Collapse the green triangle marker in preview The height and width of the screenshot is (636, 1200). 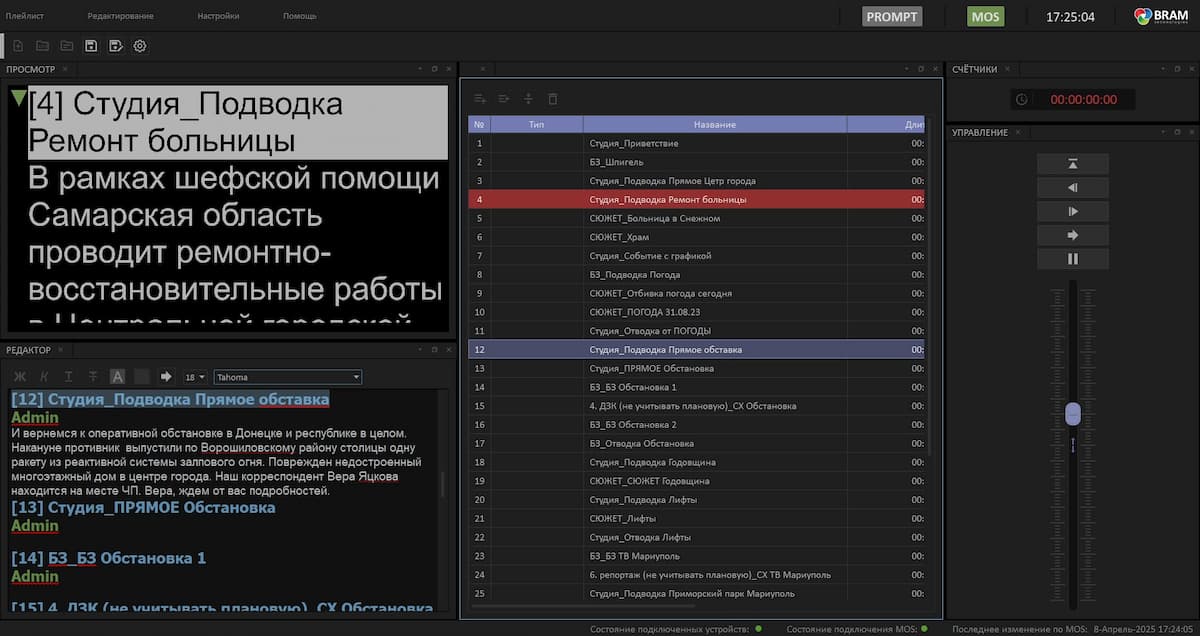point(19,98)
